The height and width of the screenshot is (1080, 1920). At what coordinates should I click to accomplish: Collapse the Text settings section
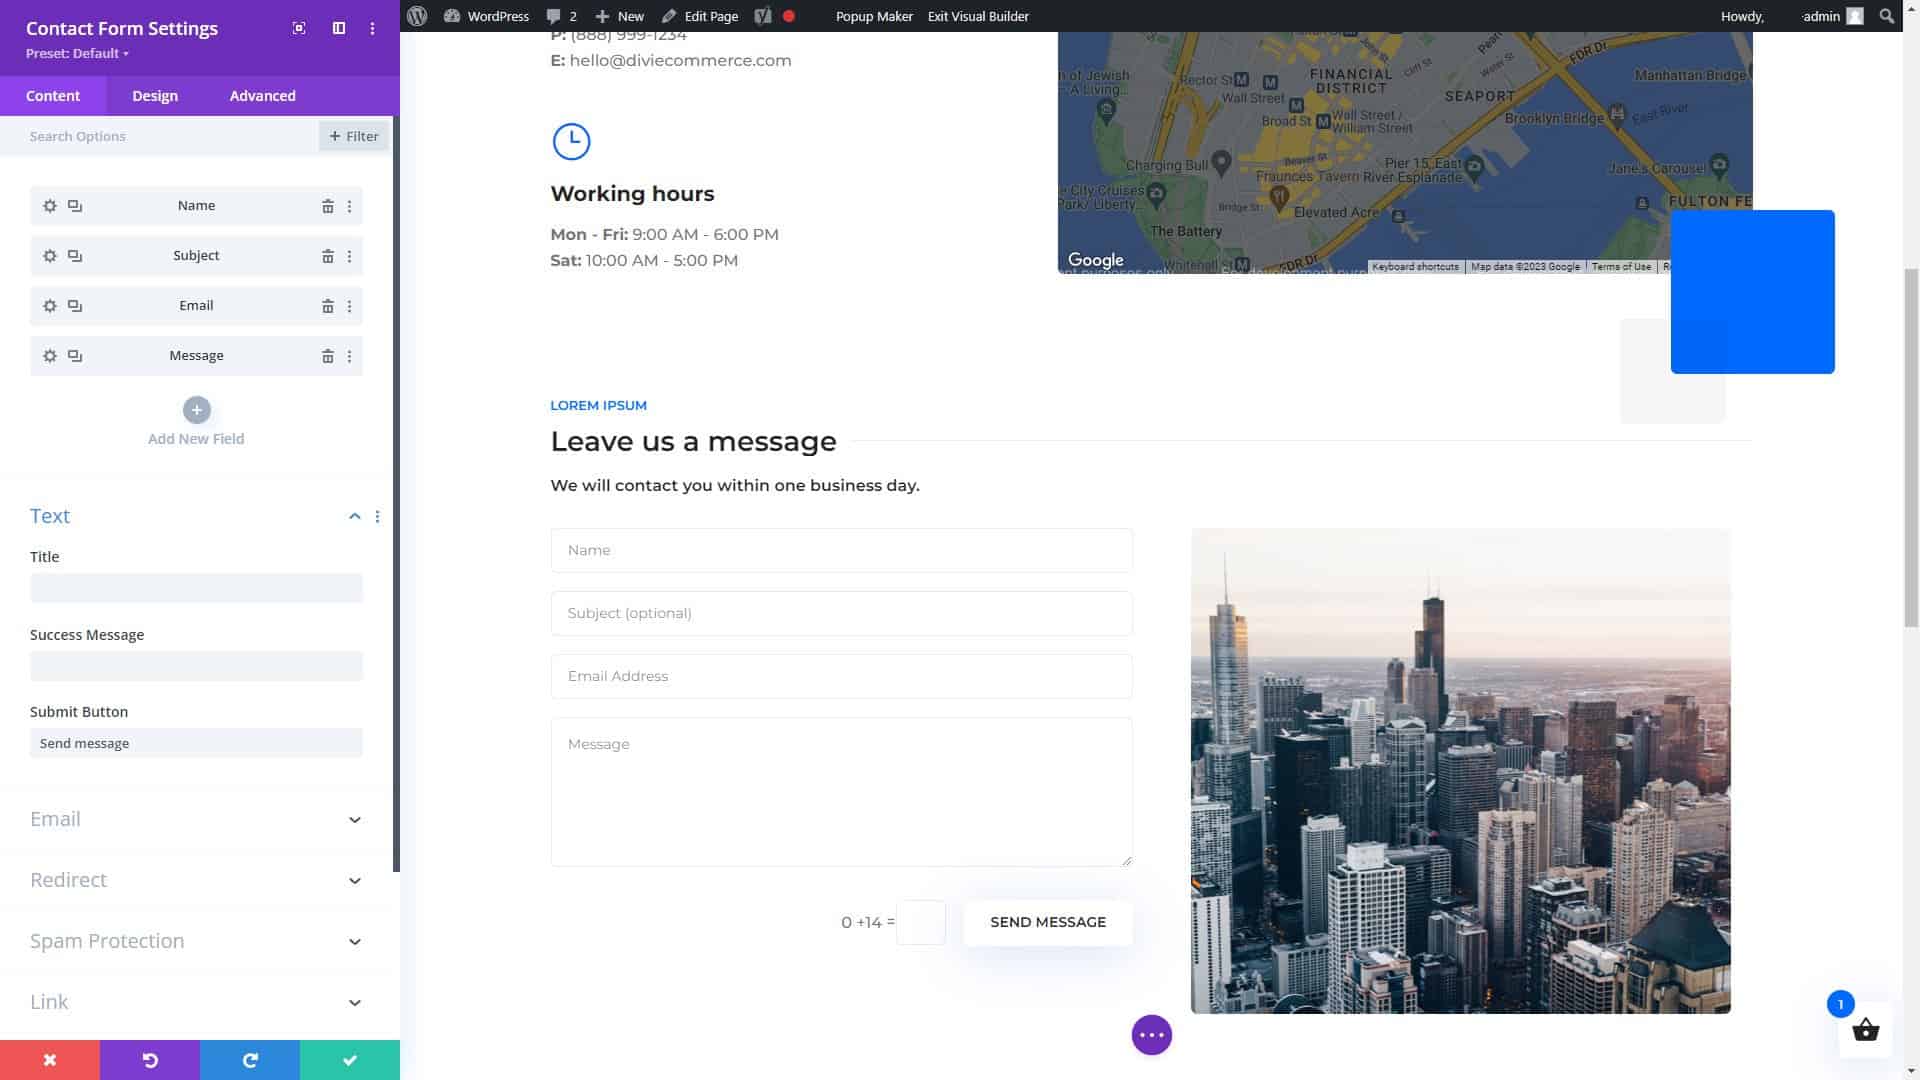click(354, 516)
